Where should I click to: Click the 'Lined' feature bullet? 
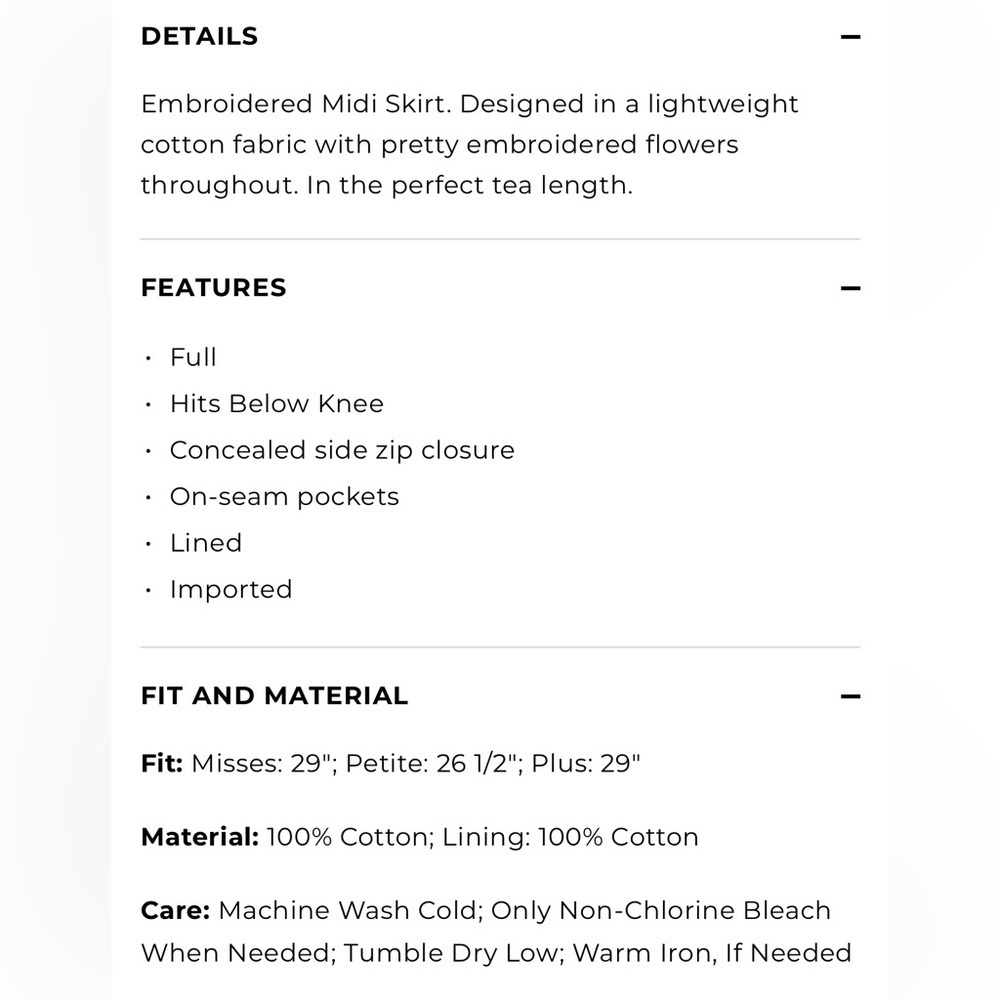[x=206, y=543]
